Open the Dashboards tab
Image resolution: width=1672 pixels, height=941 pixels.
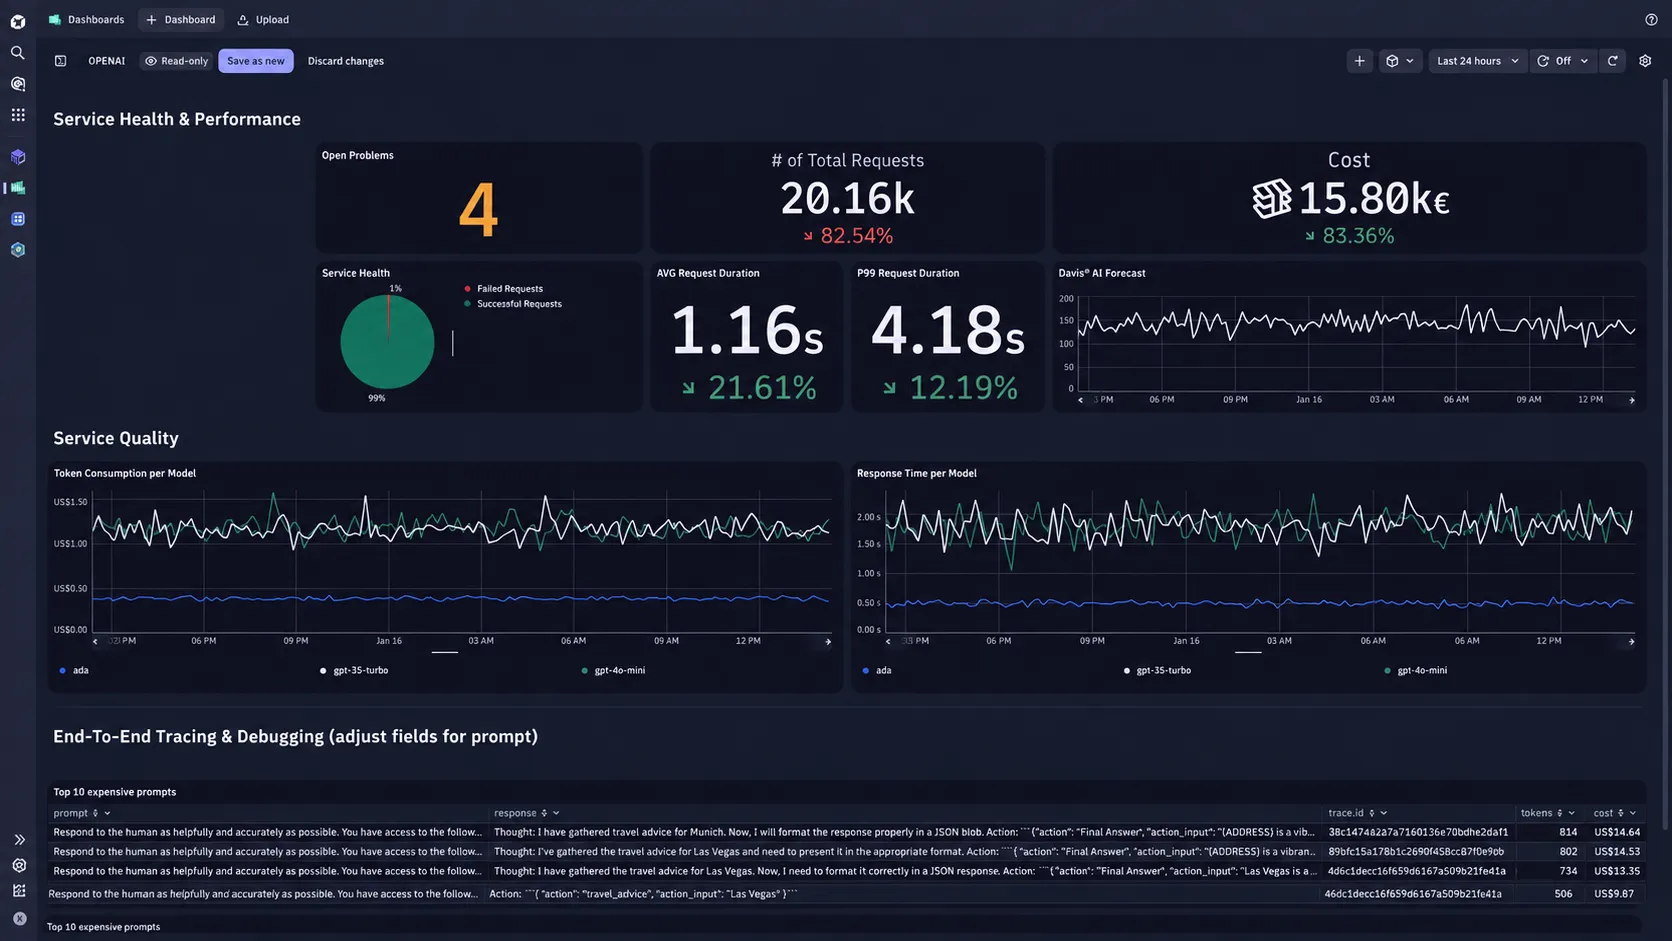(86, 19)
